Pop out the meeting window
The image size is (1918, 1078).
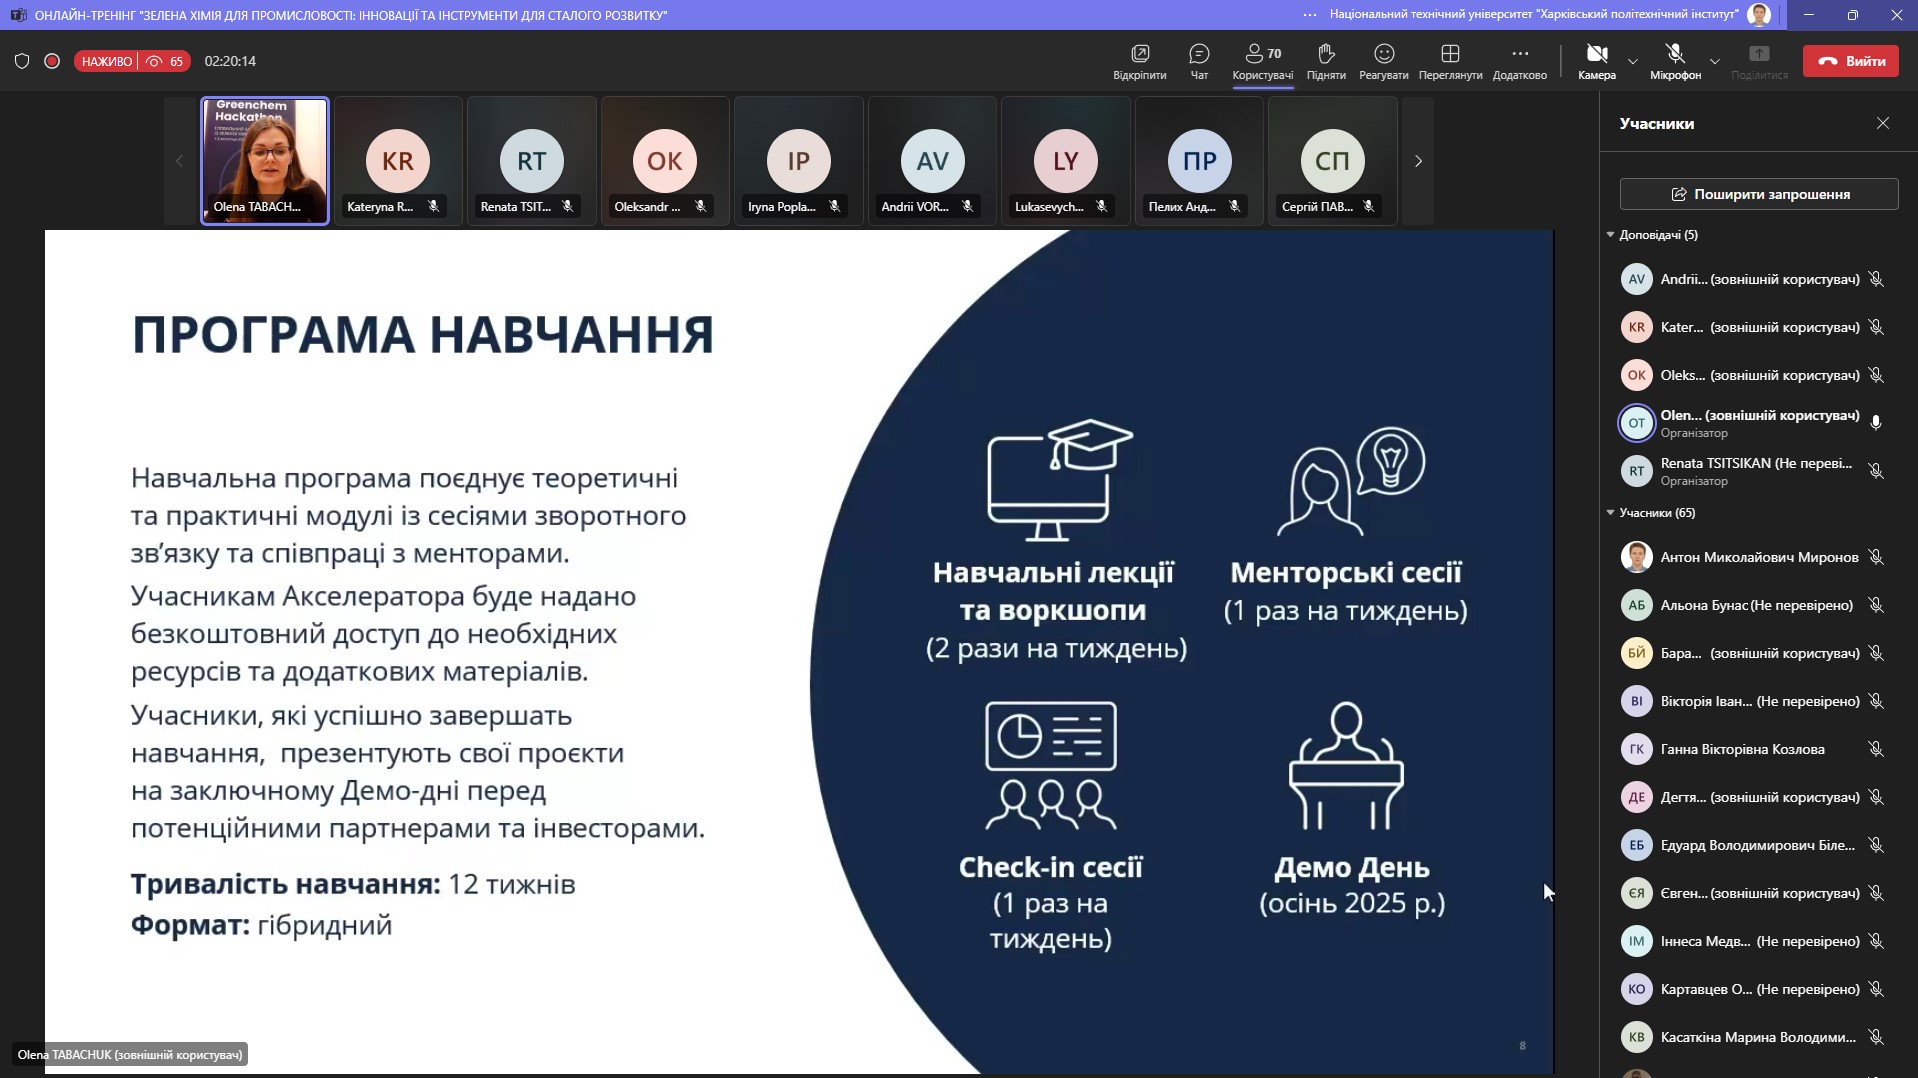[x=1139, y=61]
